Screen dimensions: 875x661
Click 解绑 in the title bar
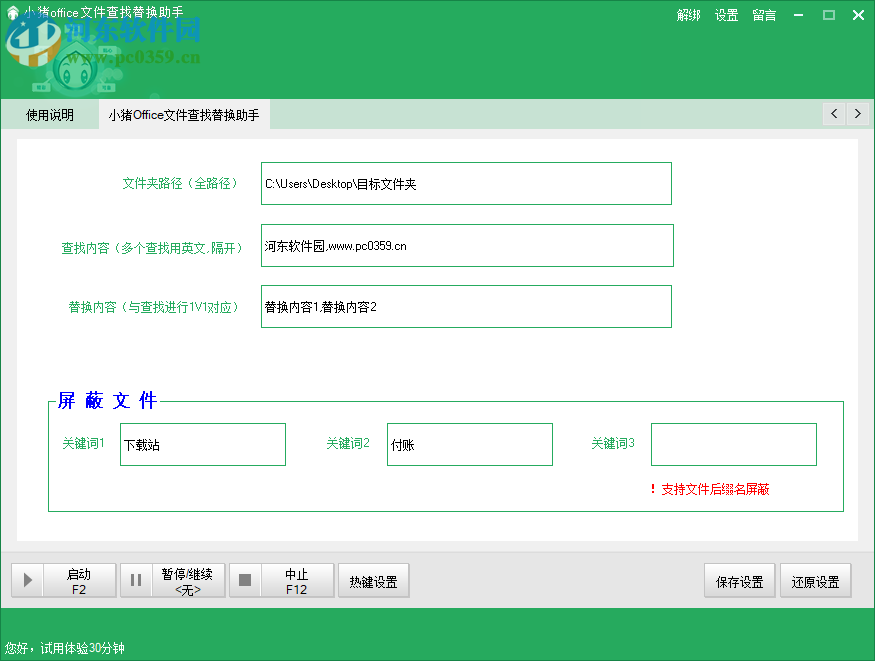[689, 15]
